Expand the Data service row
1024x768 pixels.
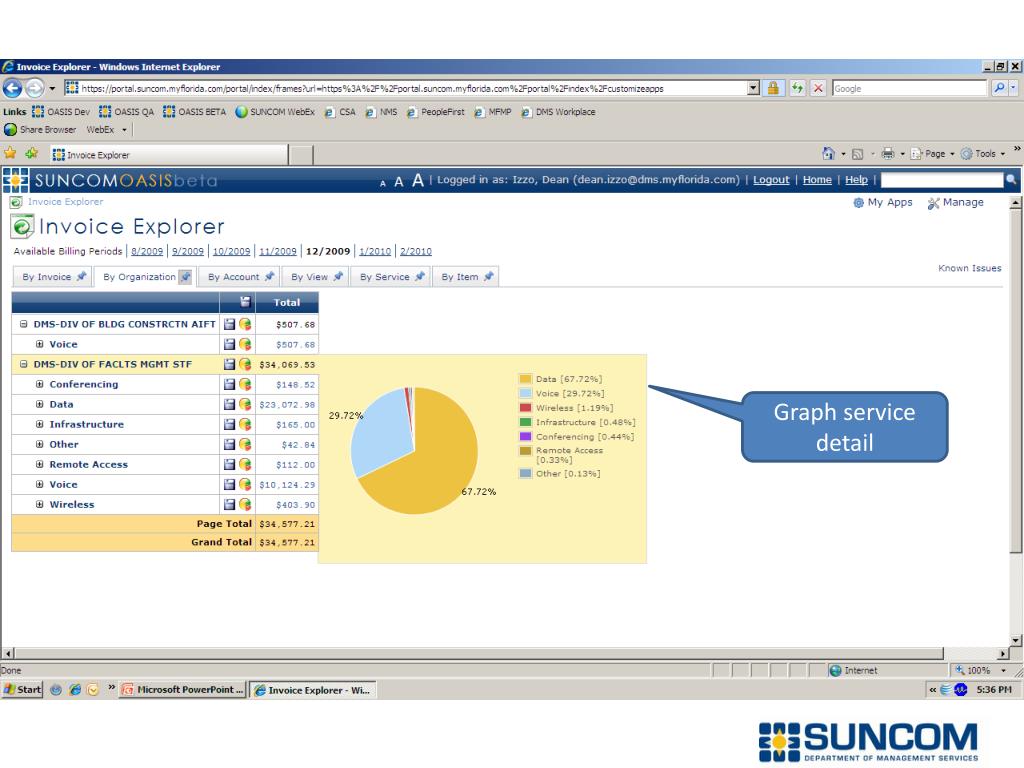coord(39,404)
